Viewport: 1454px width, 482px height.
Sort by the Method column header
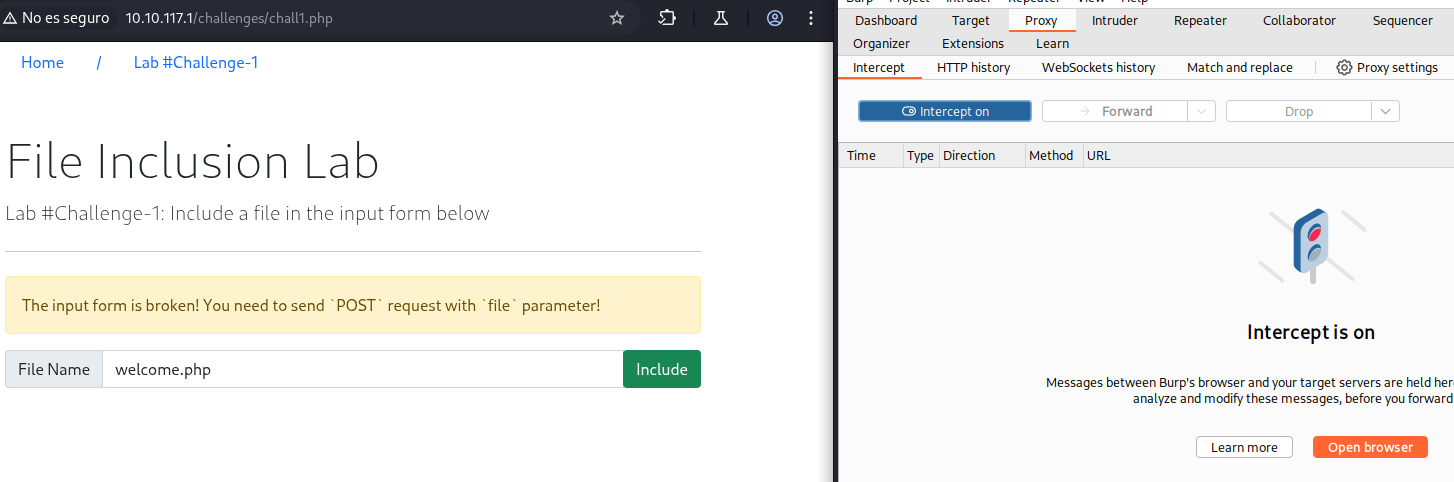(x=1054, y=155)
